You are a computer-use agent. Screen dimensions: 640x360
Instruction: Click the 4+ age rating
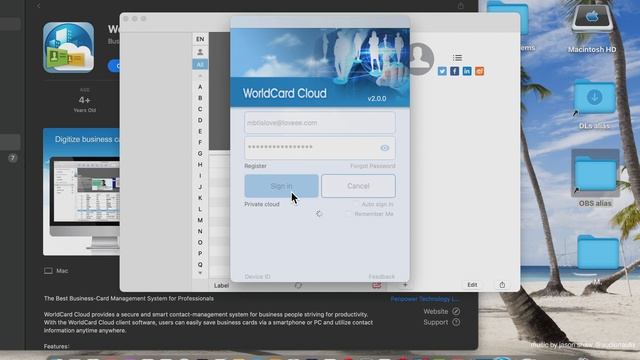click(x=84, y=100)
